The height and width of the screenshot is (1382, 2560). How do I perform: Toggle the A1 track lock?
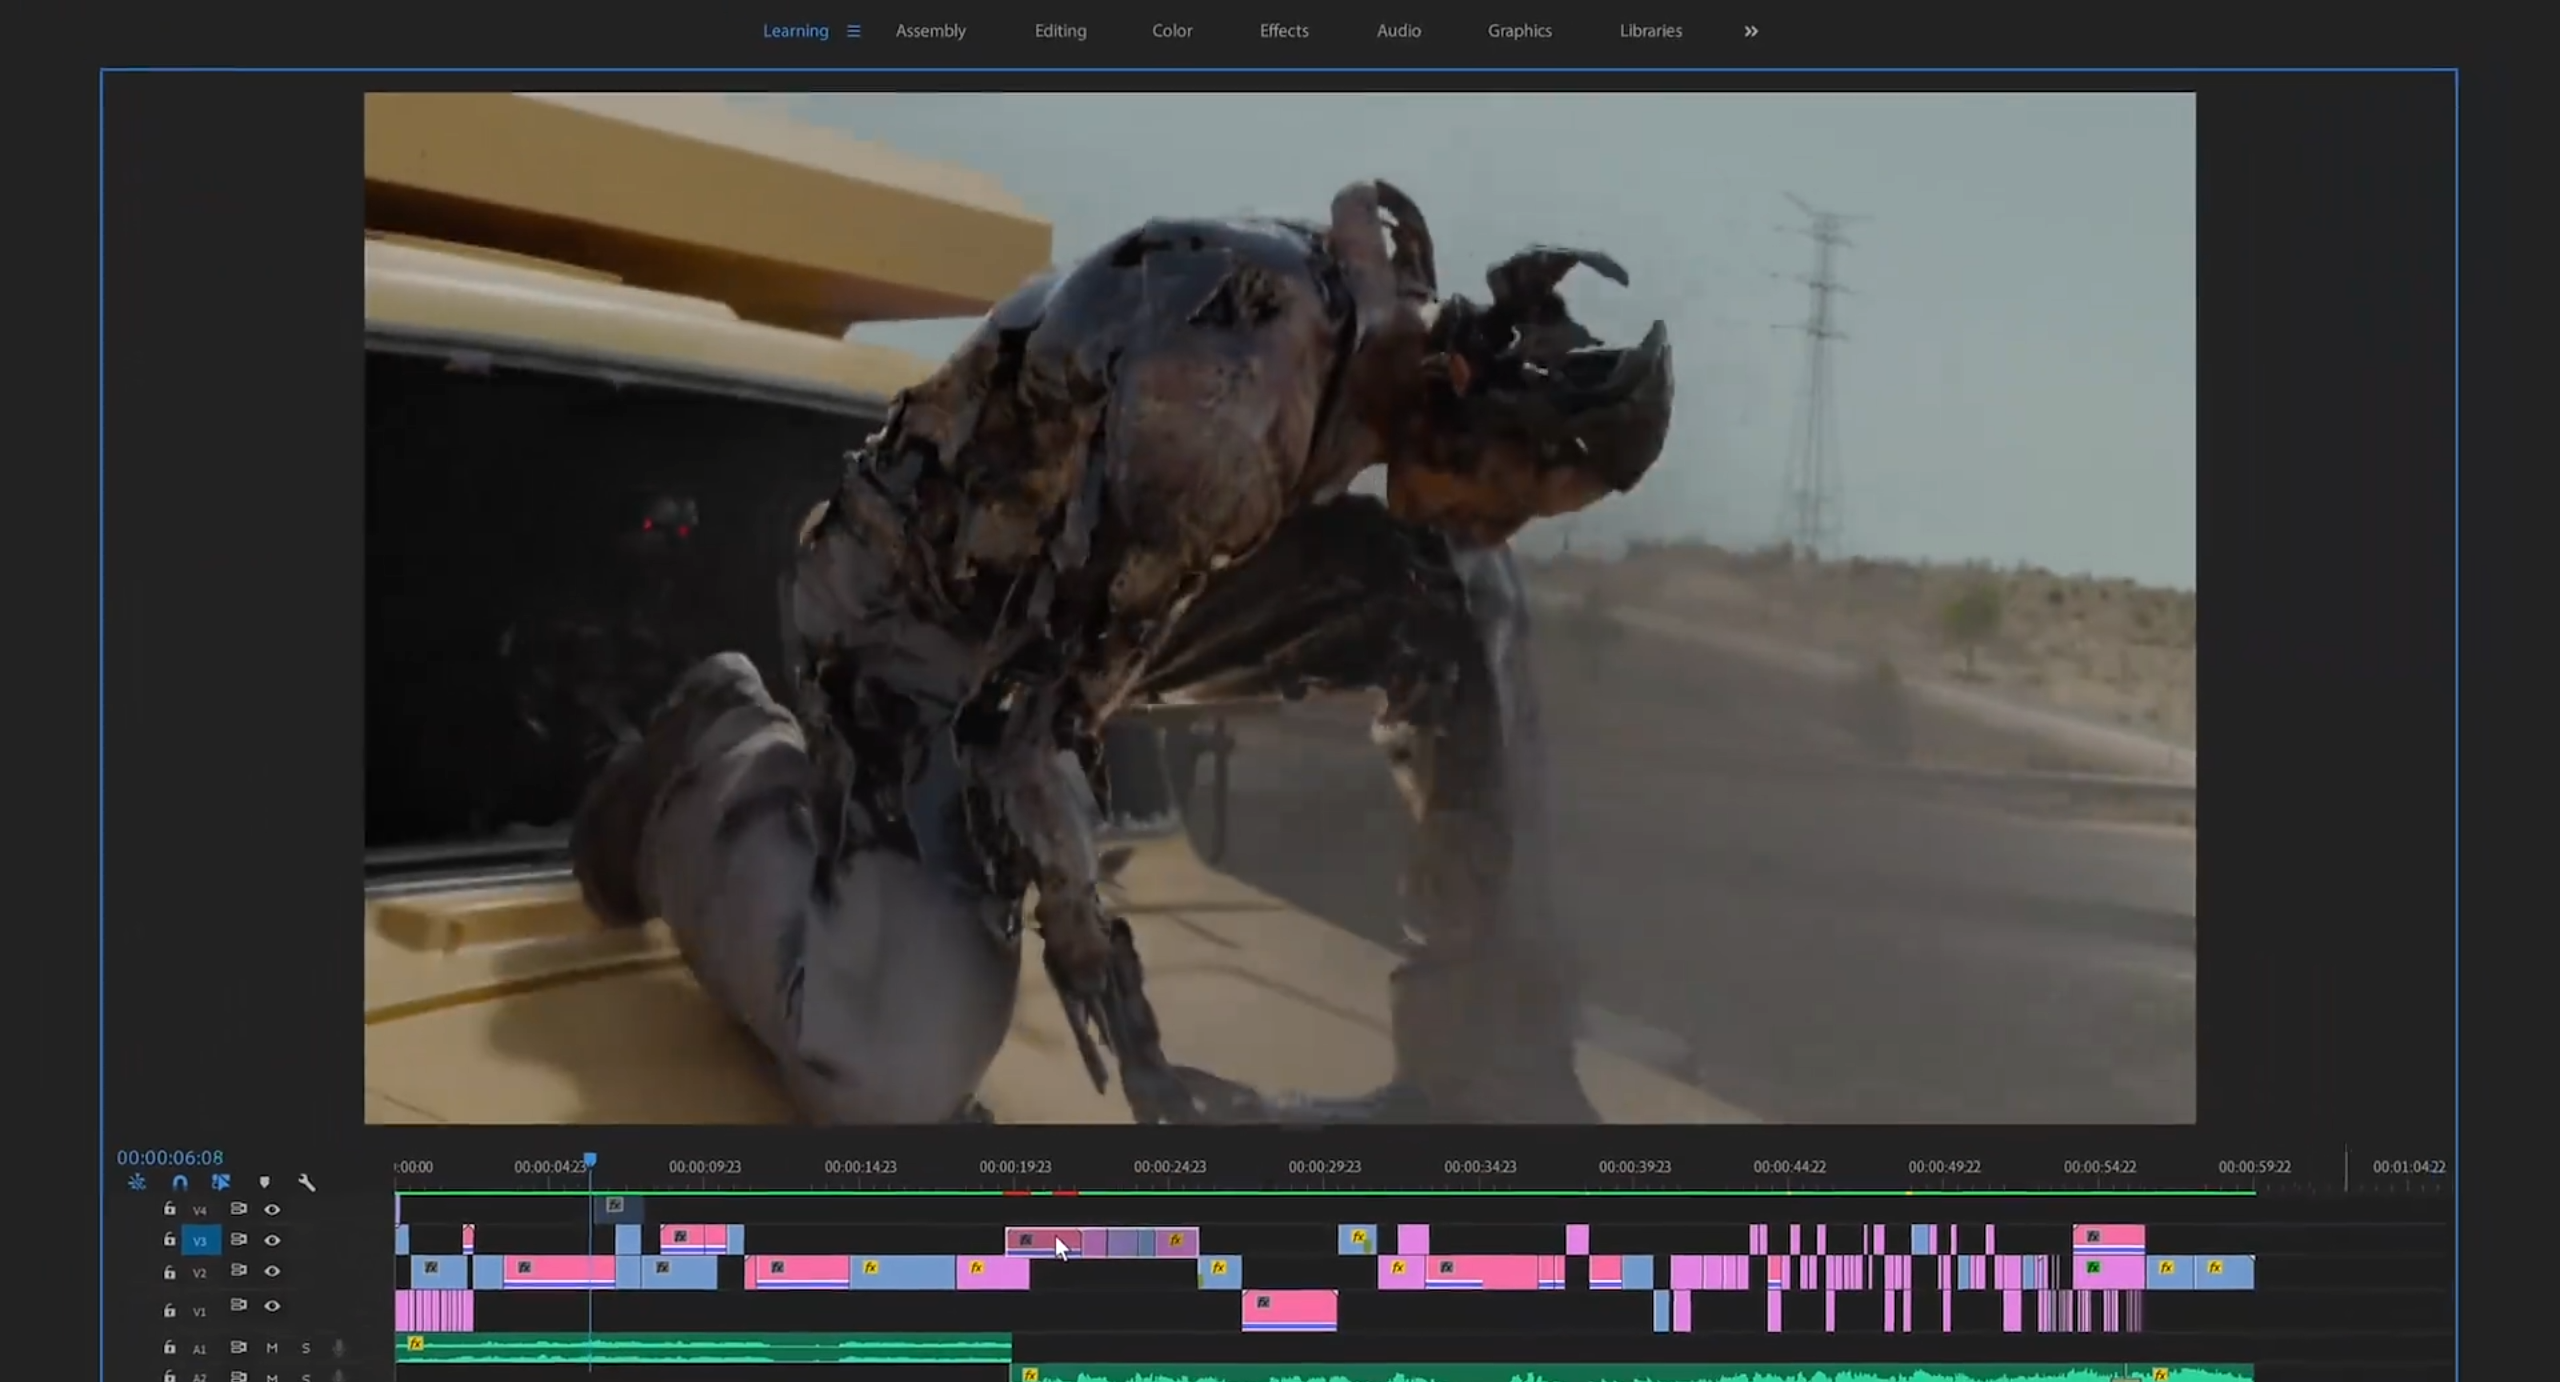pos(169,1348)
